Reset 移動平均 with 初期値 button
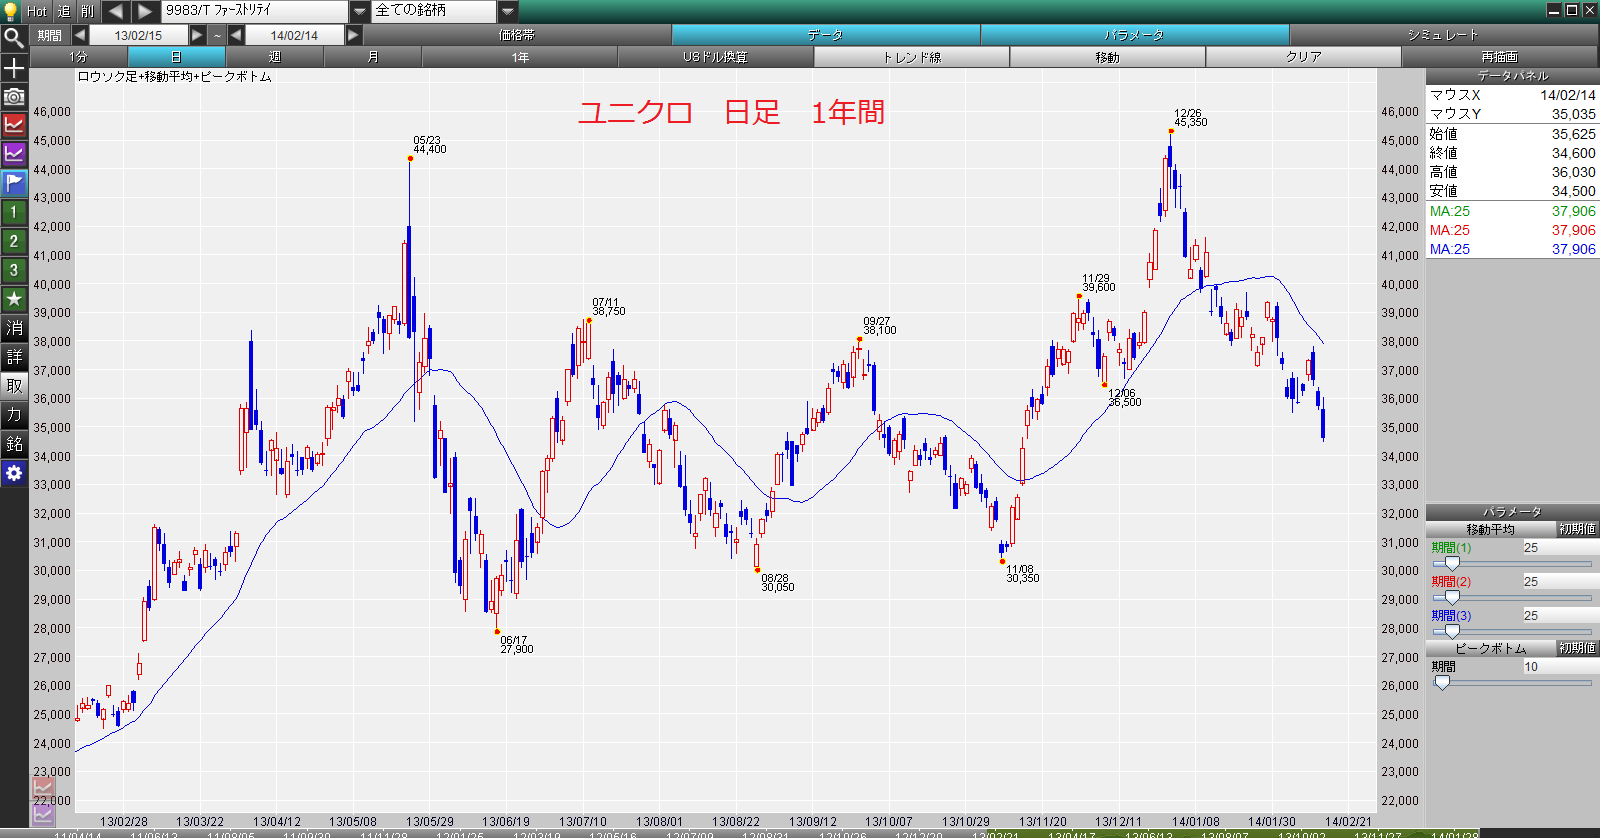This screenshot has height=838, width=1608. tap(1577, 529)
